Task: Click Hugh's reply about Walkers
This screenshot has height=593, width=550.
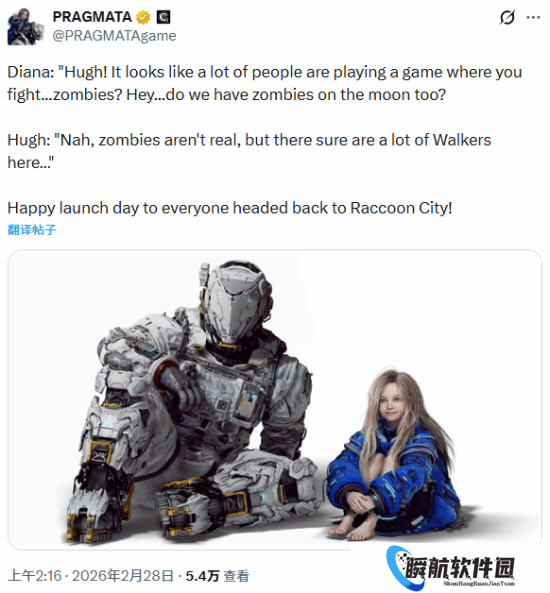Action: (x=249, y=151)
